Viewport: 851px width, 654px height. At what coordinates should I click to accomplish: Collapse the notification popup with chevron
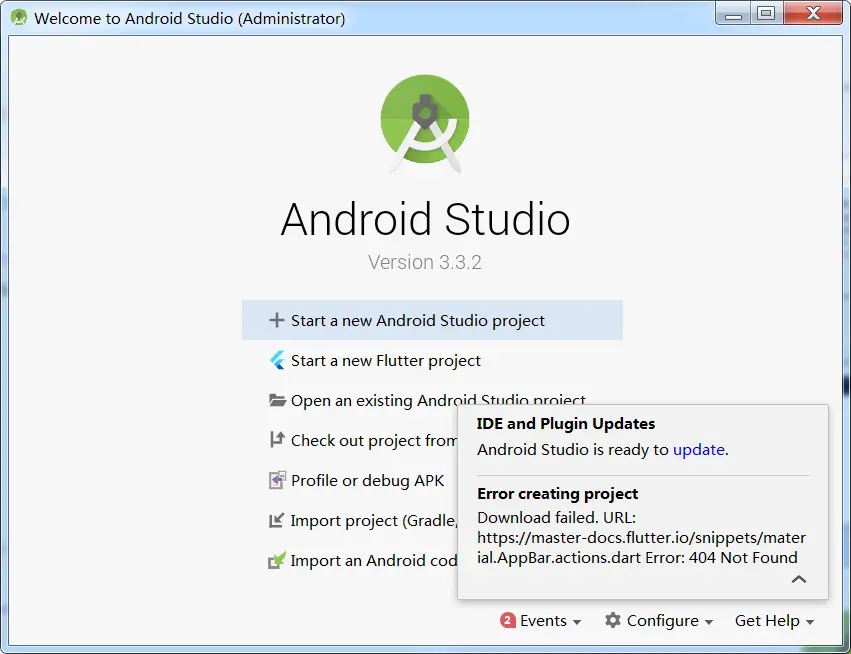[x=798, y=579]
